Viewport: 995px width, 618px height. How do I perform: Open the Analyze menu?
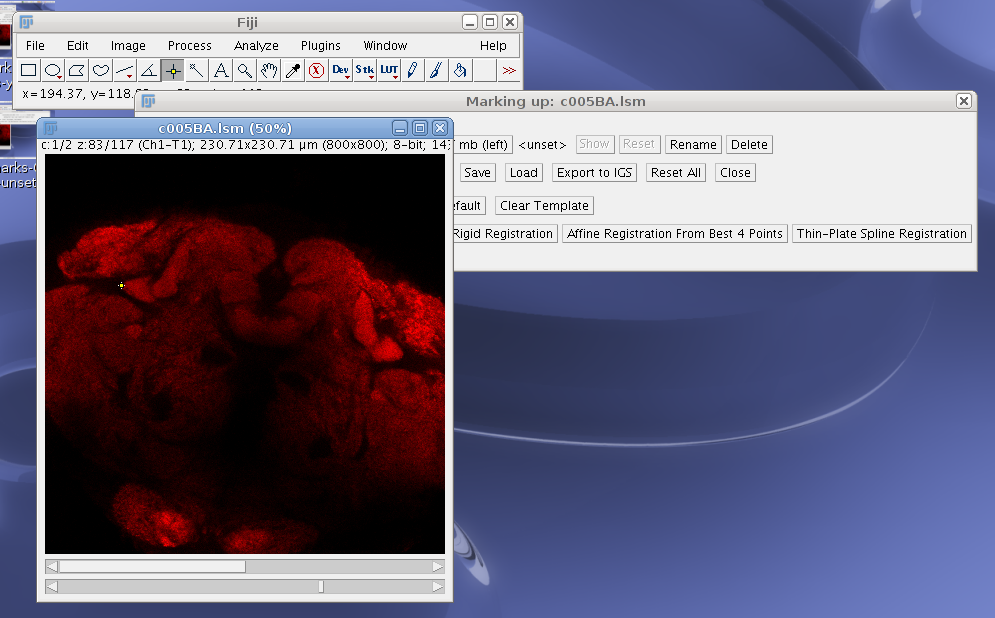256,46
